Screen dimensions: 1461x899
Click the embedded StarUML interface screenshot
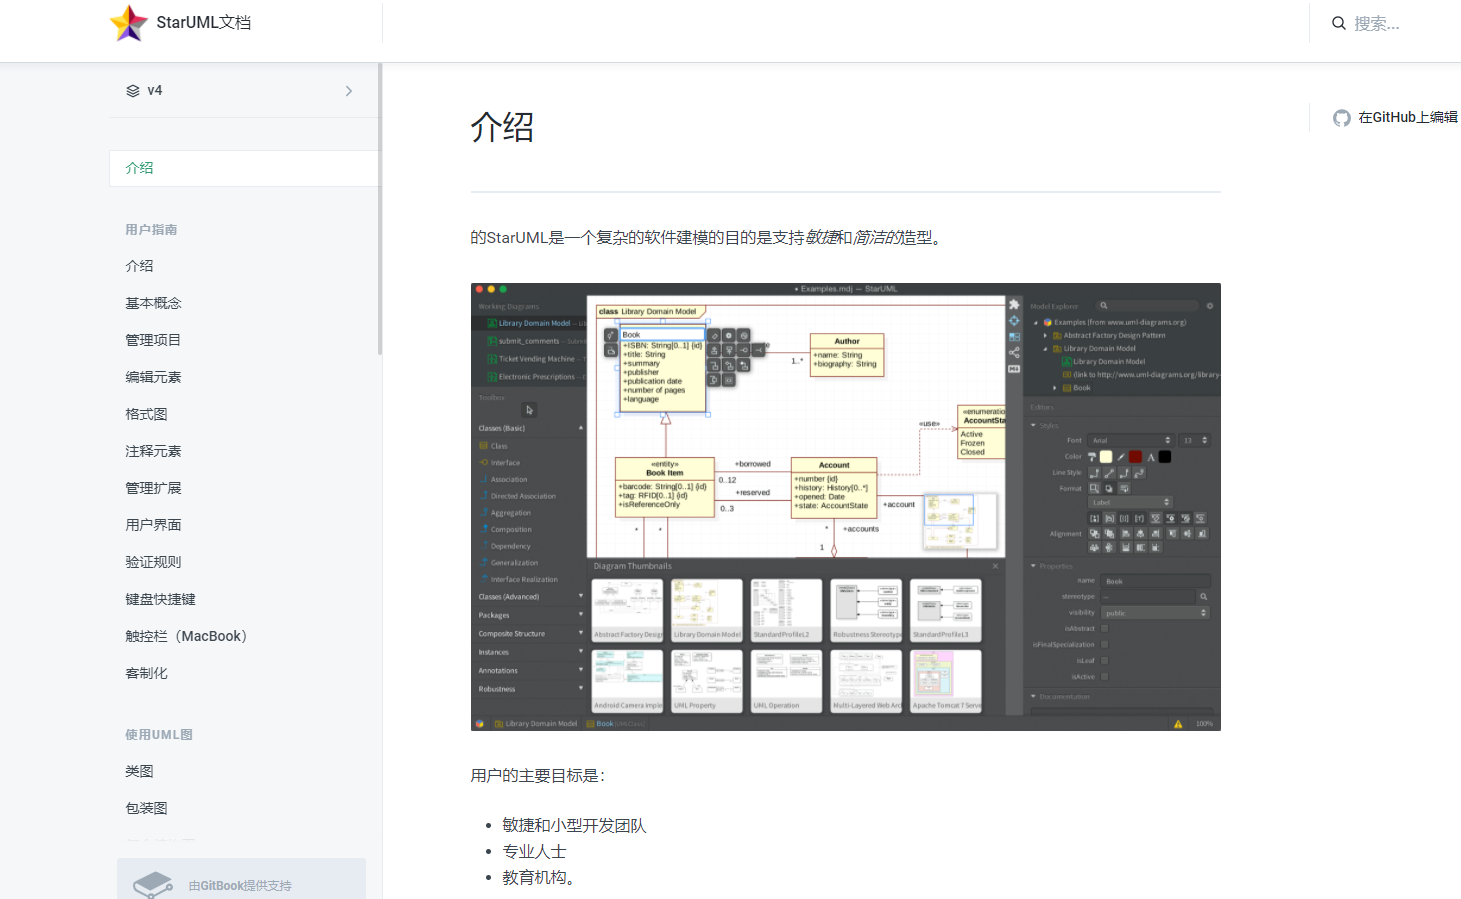[x=845, y=506]
